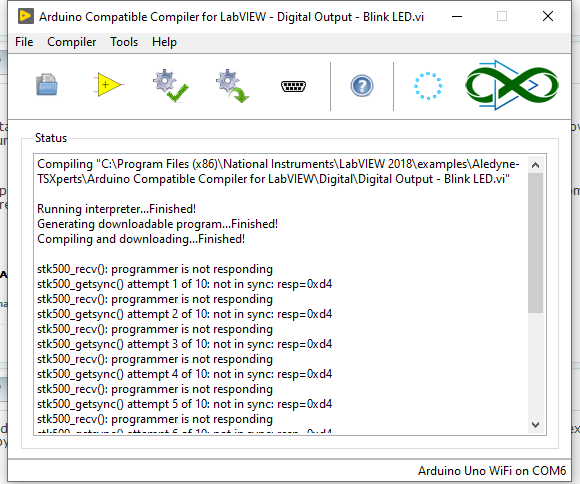580x484 pixels.
Task: Click the yellow triangle Show VI icon
Action: tap(108, 85)
